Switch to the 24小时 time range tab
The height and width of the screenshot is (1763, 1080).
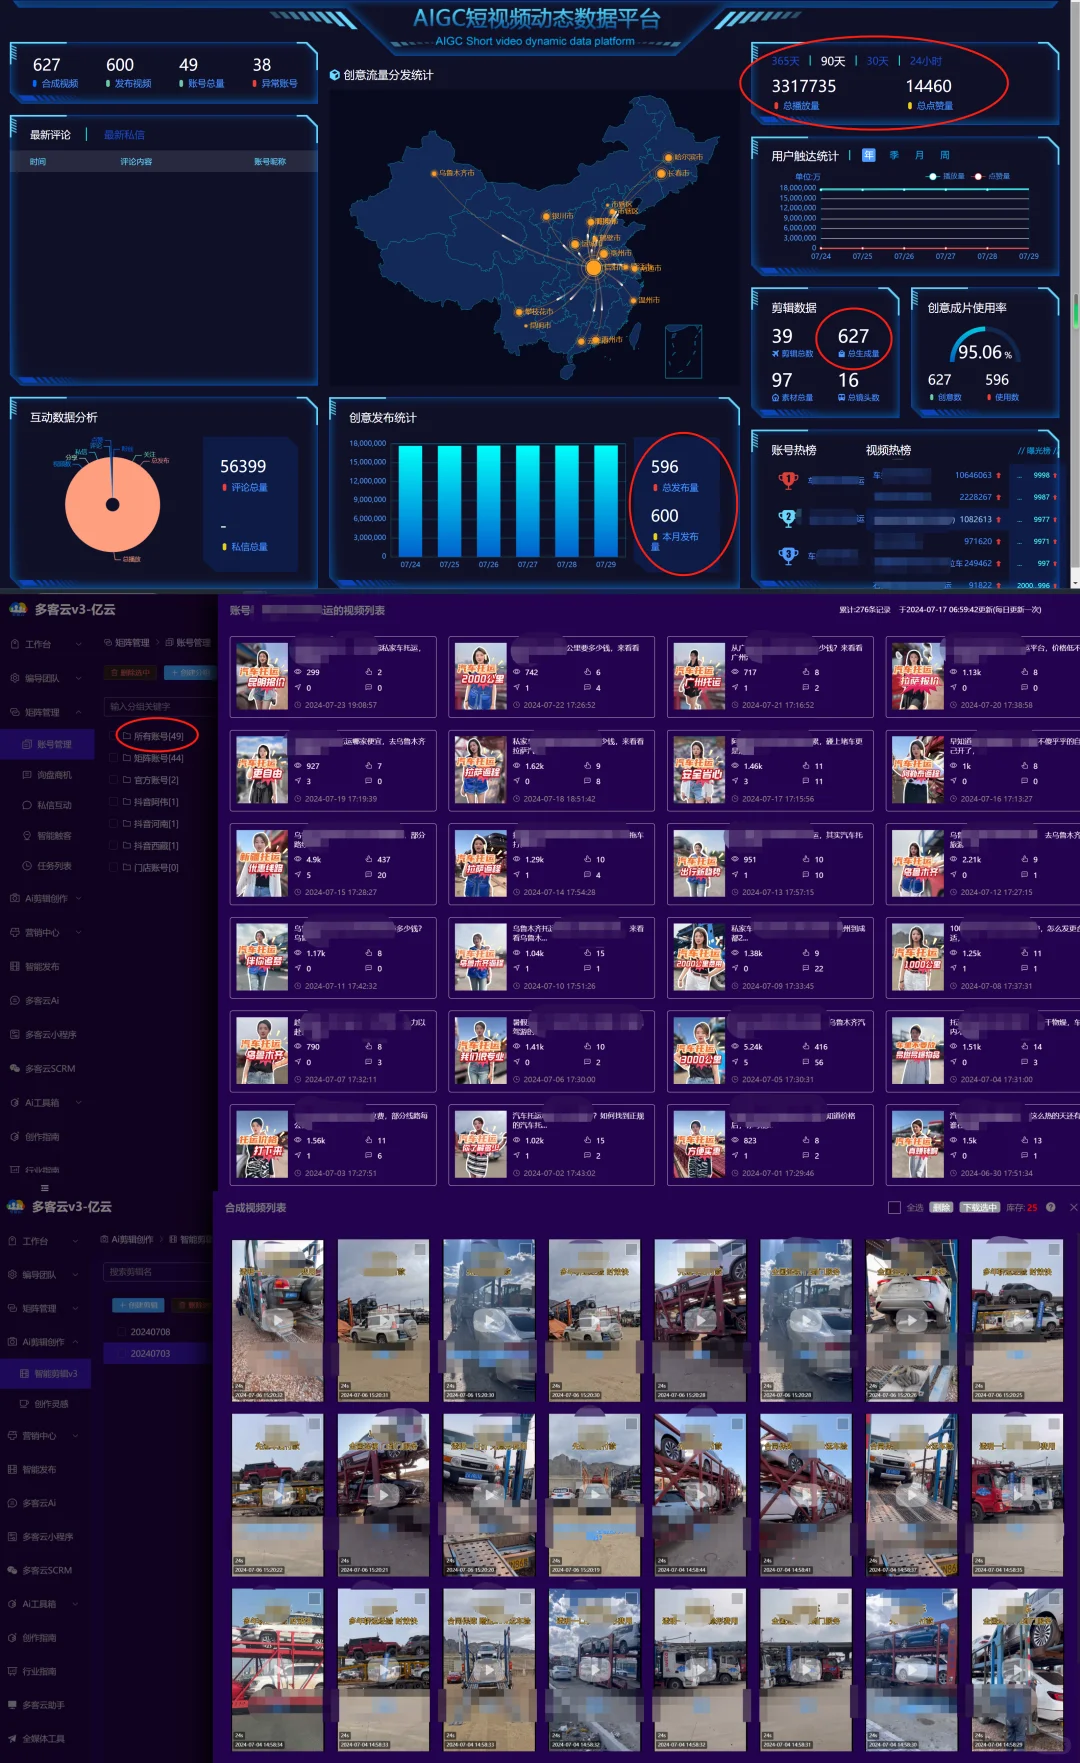925,61
